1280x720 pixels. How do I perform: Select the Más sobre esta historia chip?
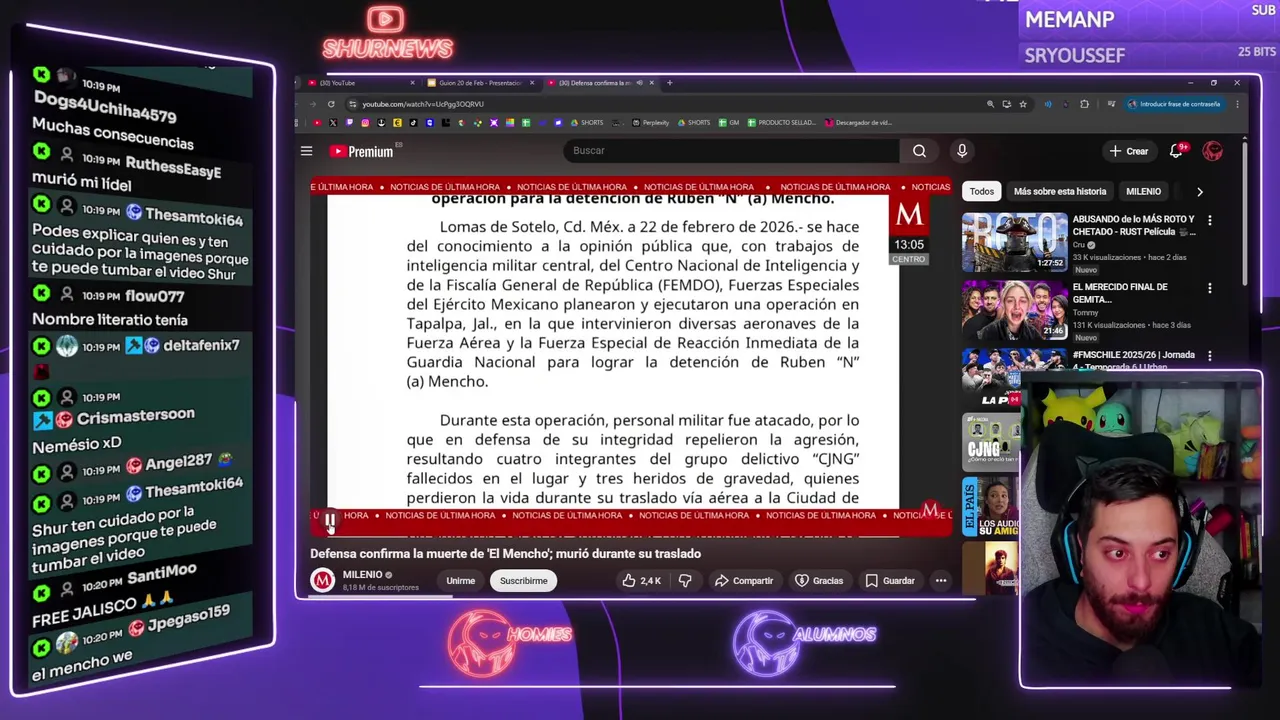1060,192
